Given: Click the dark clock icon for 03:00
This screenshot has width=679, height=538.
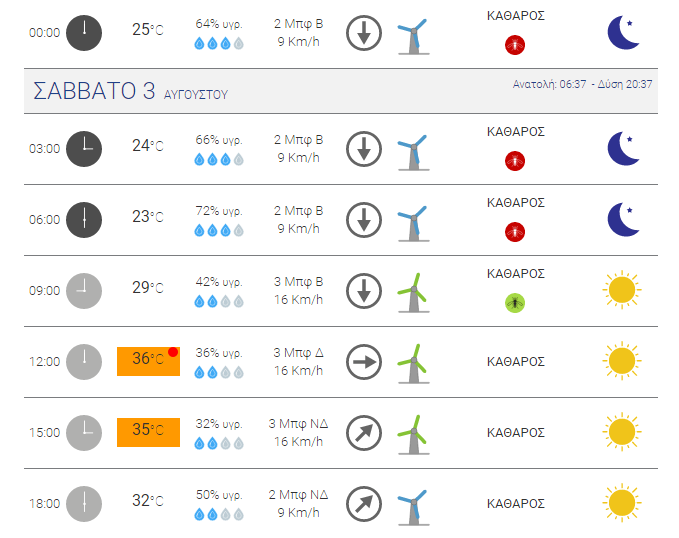Looking at the screenshot, I should click(84, 149).
